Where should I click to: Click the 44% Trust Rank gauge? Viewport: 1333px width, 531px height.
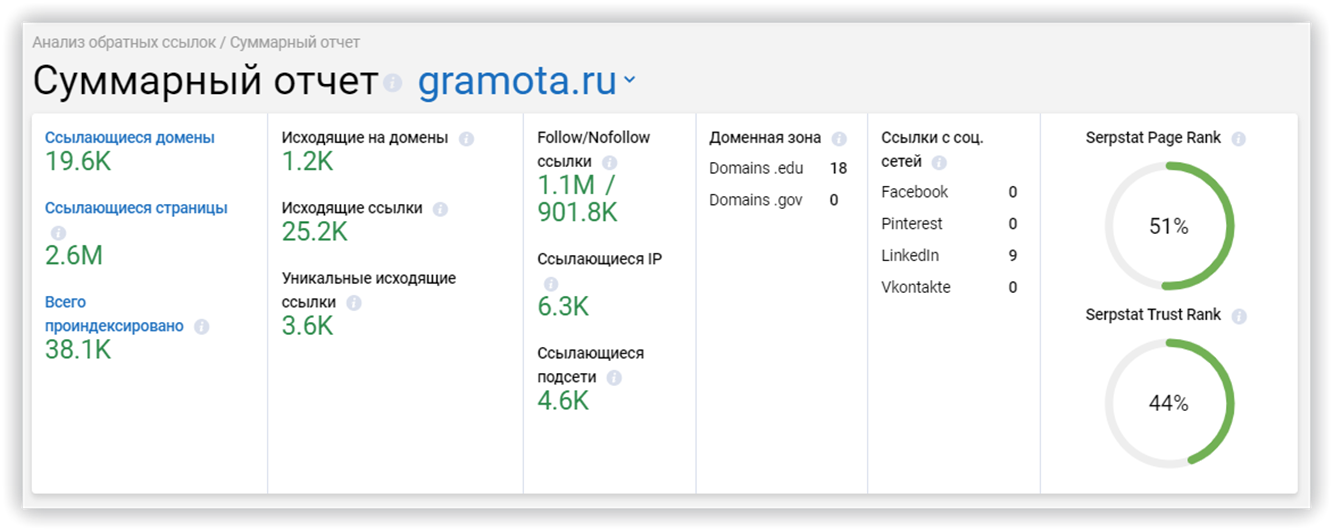click(1169, 403)
